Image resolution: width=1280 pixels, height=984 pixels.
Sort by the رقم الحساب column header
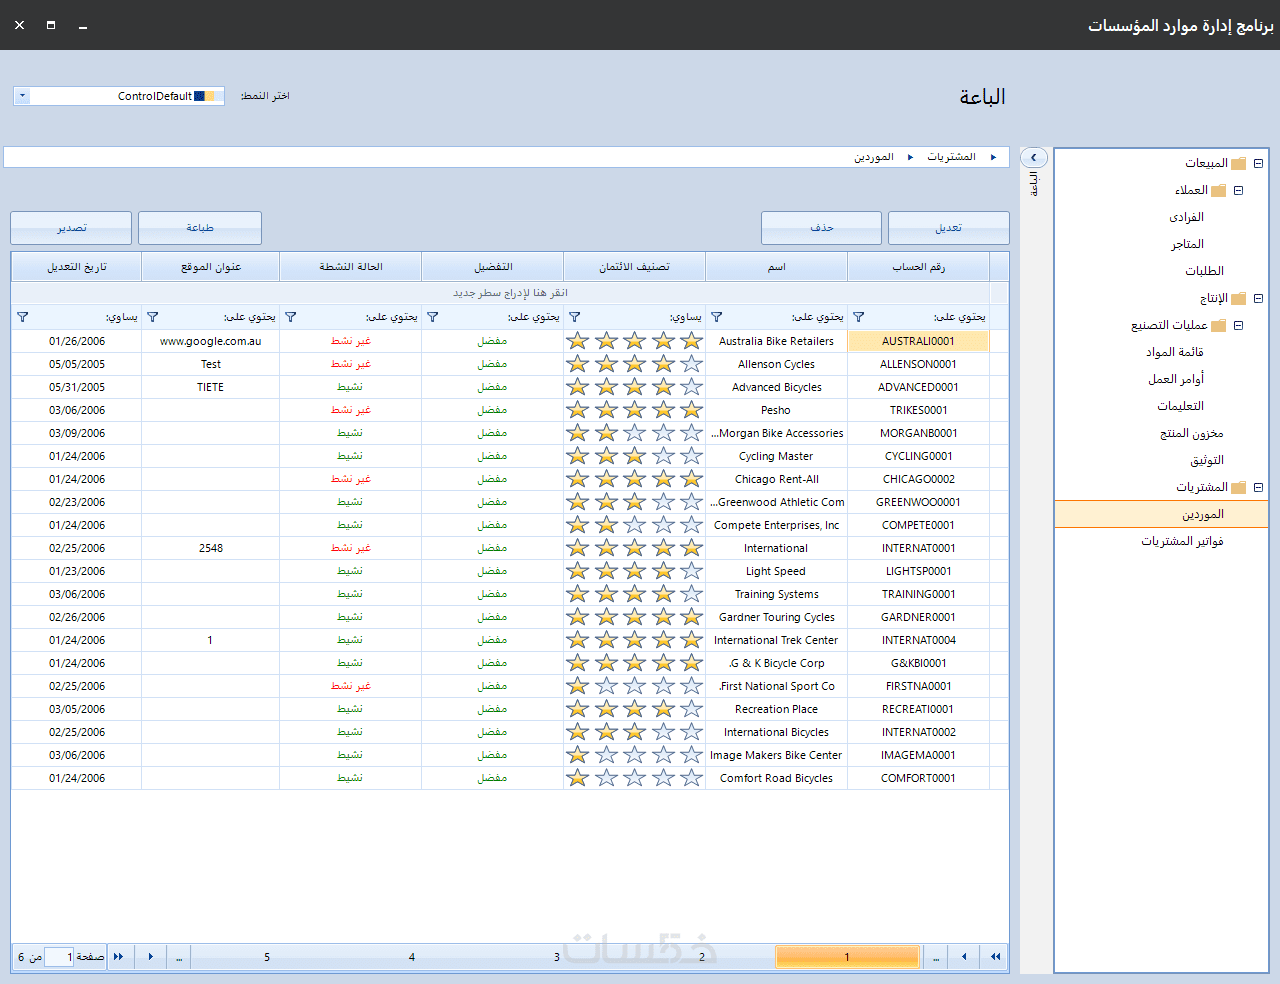click(x=918, y=267)
